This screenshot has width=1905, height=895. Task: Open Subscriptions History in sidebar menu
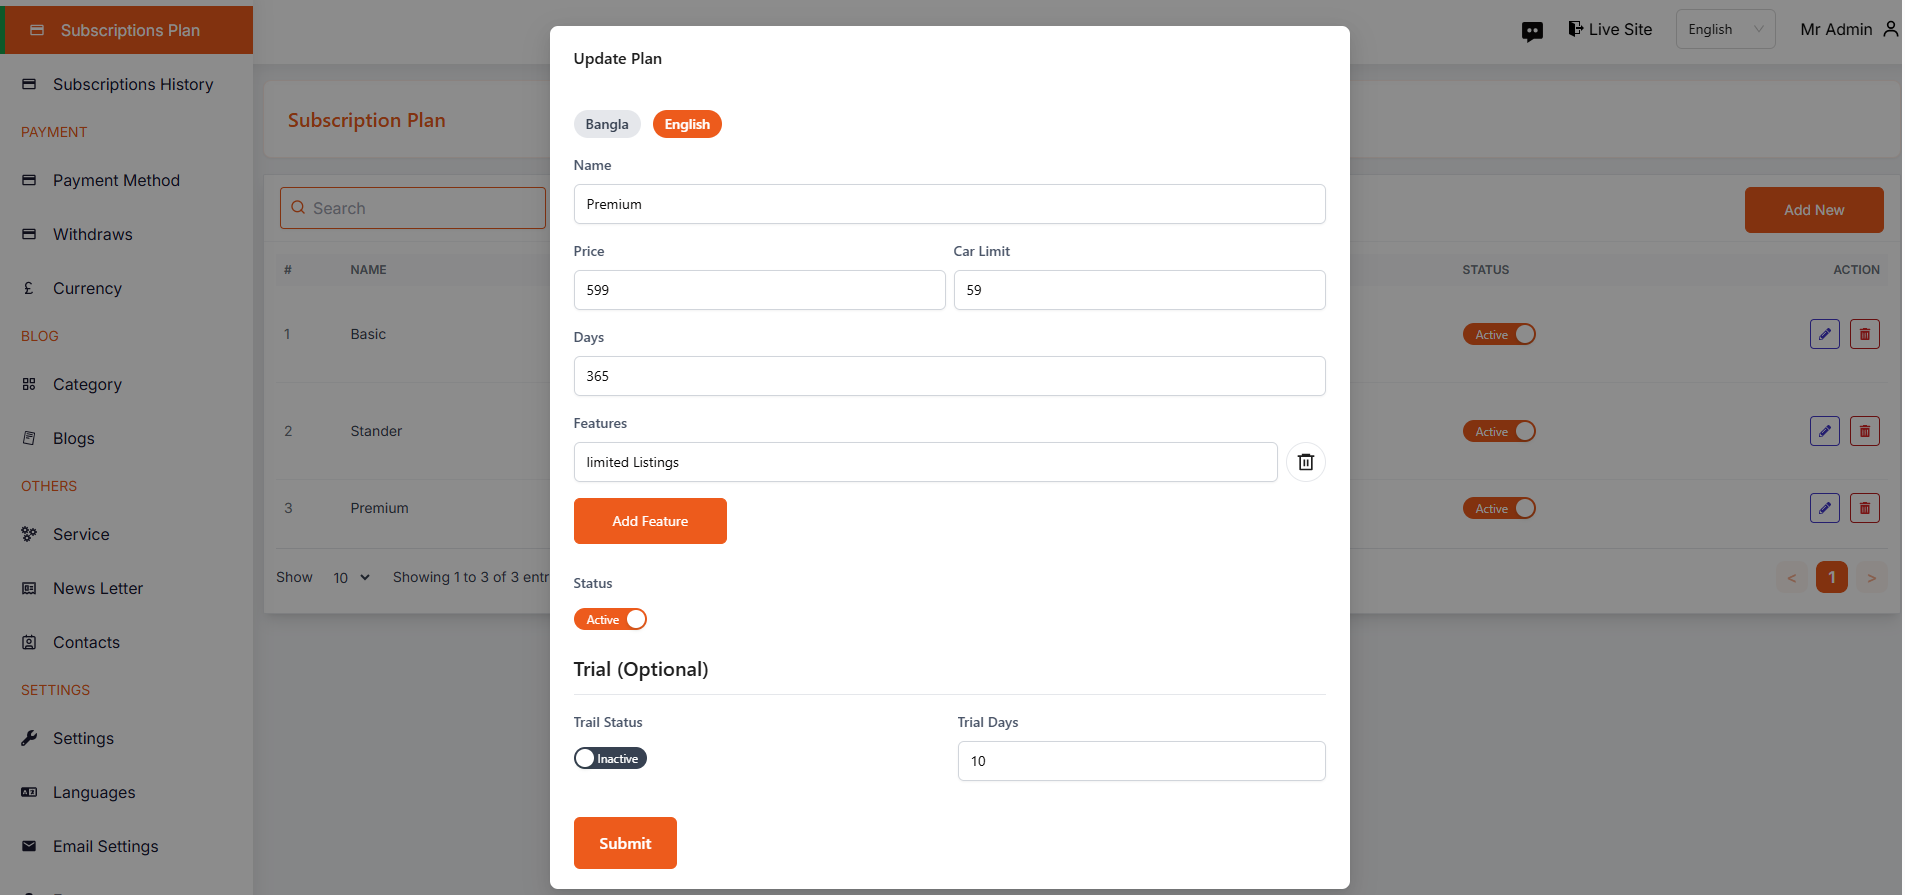132,84
